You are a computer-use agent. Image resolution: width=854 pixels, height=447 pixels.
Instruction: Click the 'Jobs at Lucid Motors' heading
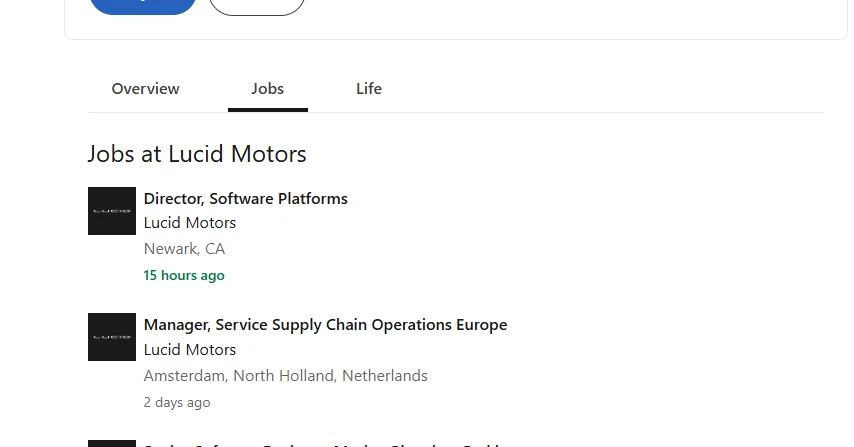(197, 154)
